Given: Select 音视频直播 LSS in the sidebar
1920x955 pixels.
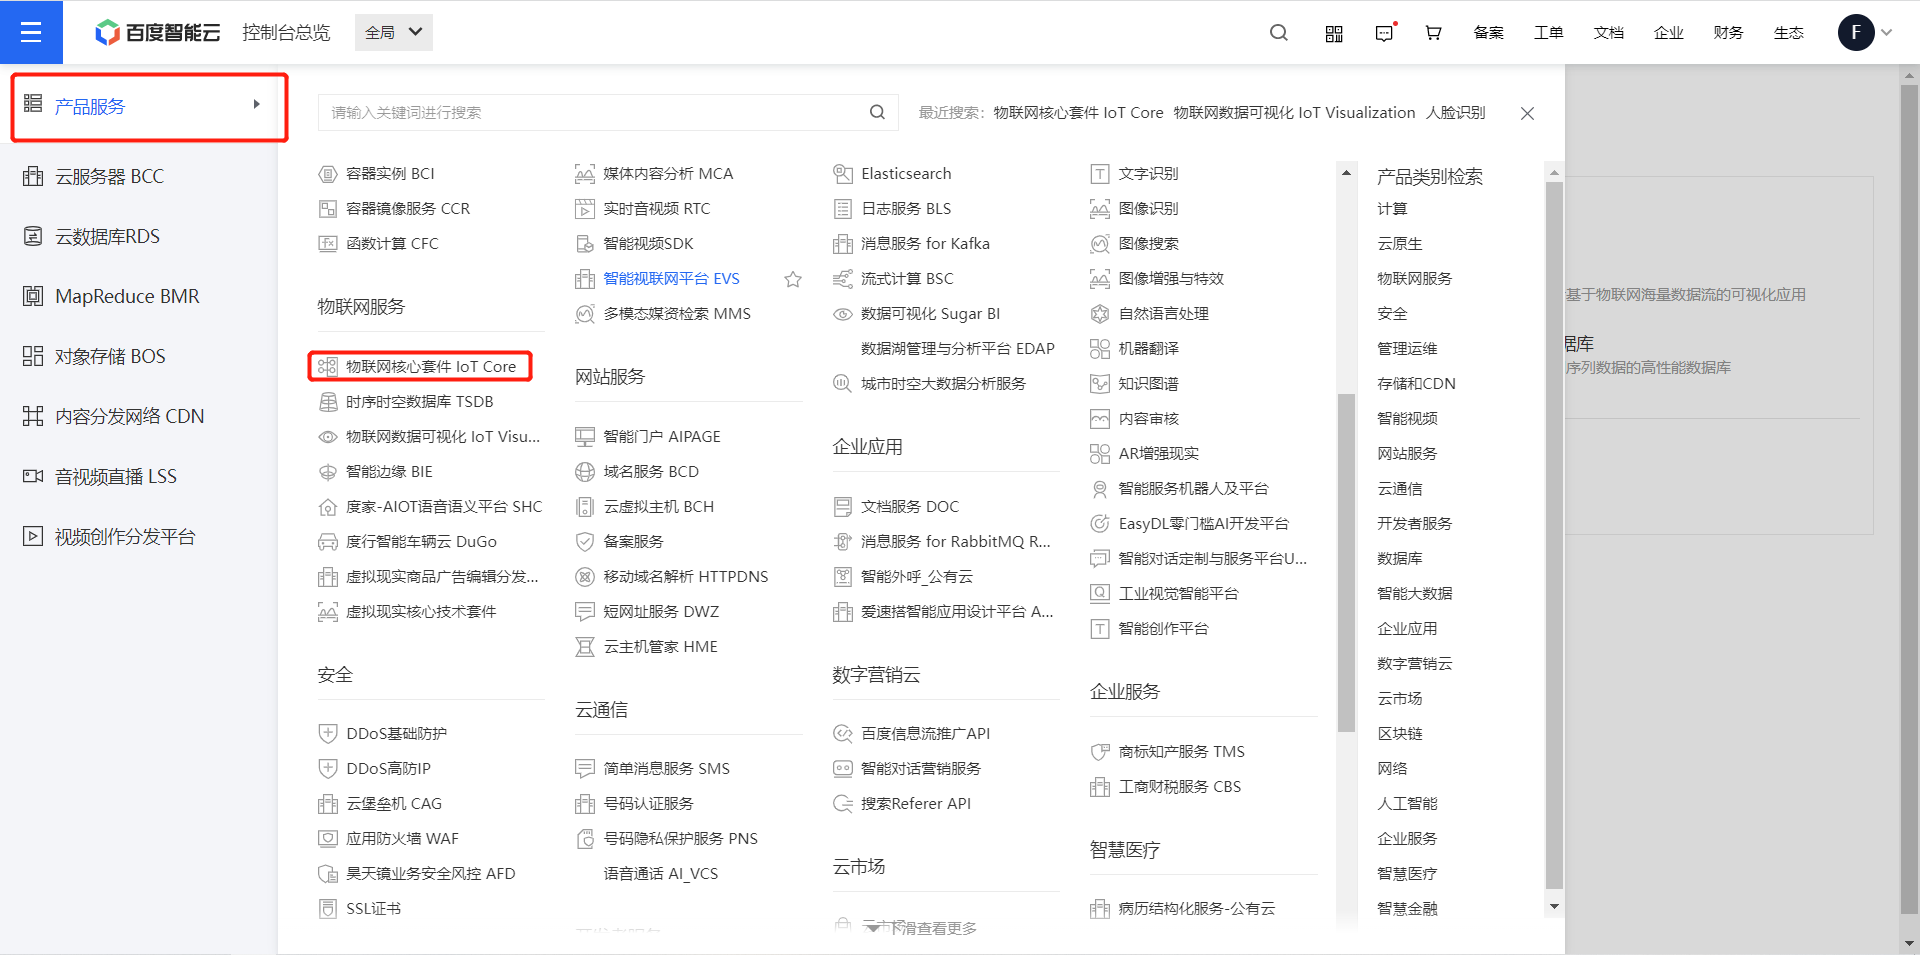Looking at the screenshot, I should 115,475.
